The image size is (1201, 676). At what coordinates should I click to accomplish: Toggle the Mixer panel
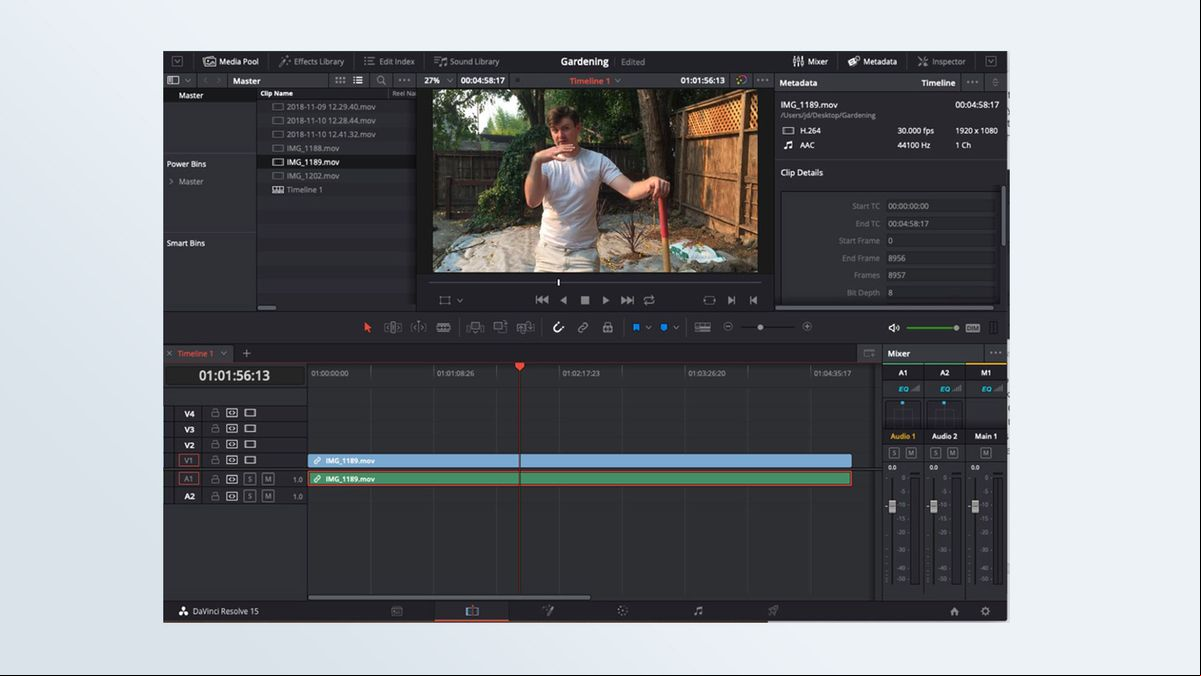coord(810,61)
